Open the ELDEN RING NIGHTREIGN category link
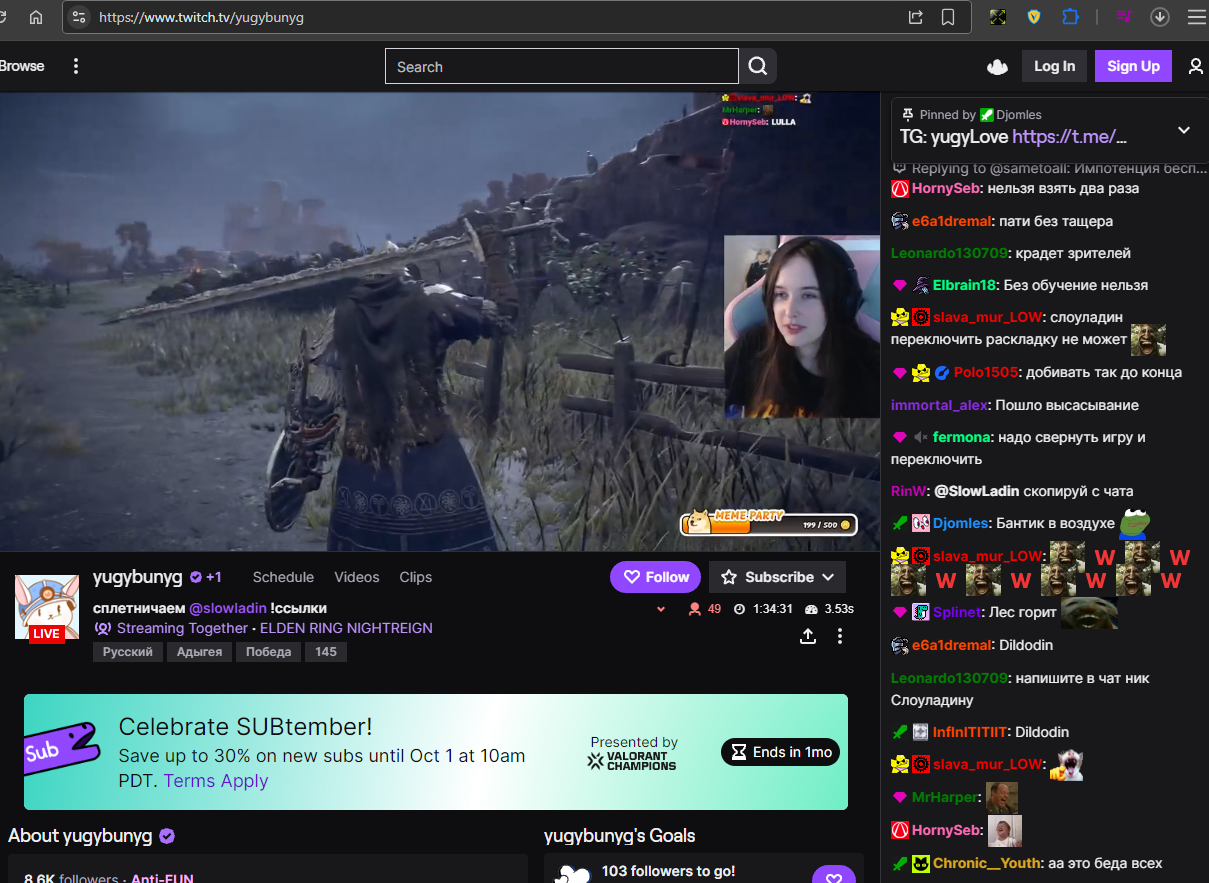 346,628
